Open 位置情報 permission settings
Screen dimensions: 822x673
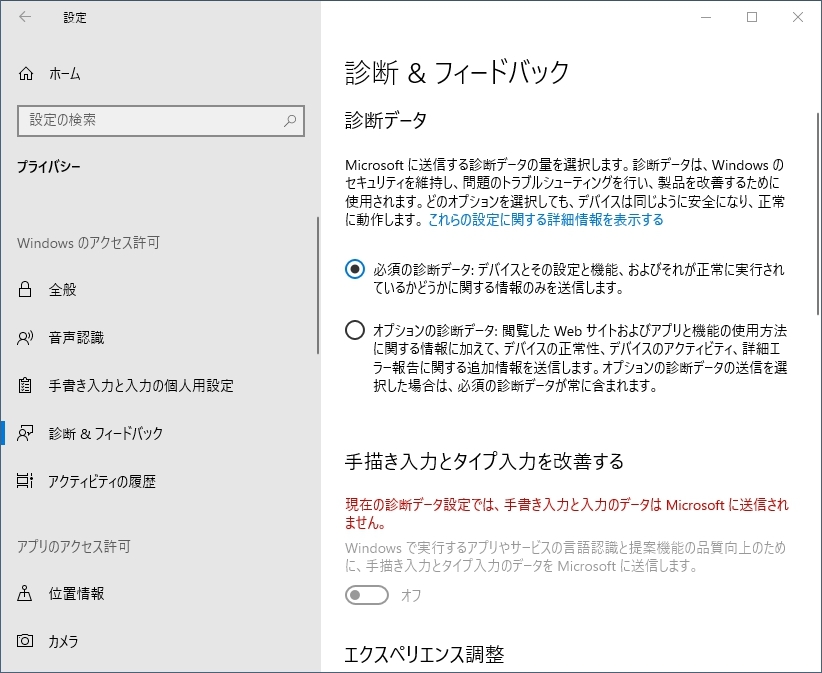pos(158,593)
